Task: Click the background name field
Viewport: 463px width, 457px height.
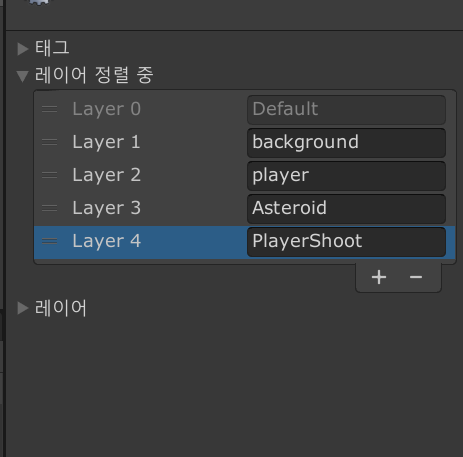Action: tap(346, 143)
